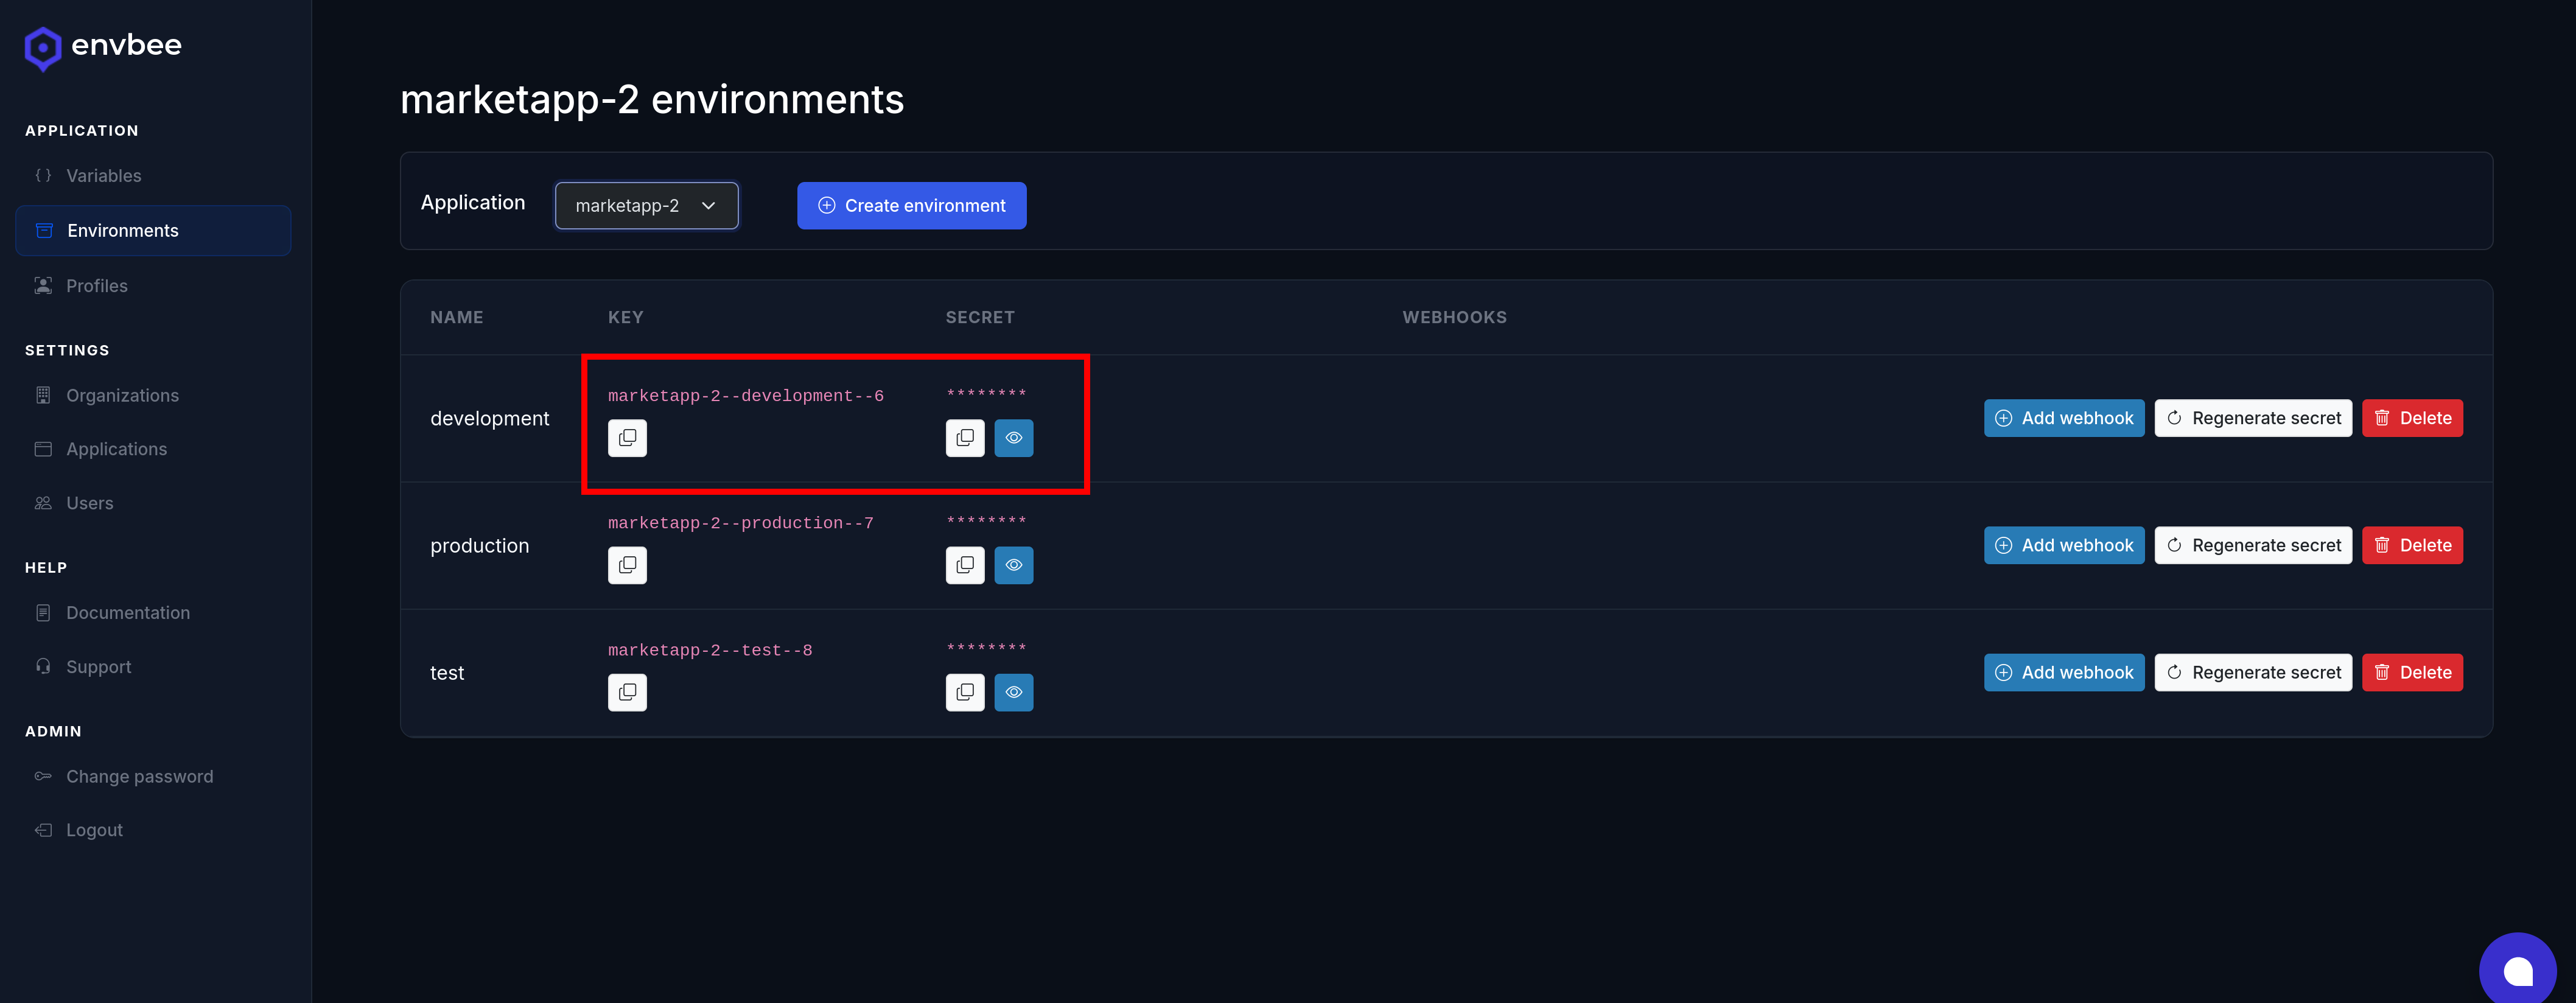Click the KEY column header
The height and width of the screenshot is (1003, 2576).
(626, 317)
